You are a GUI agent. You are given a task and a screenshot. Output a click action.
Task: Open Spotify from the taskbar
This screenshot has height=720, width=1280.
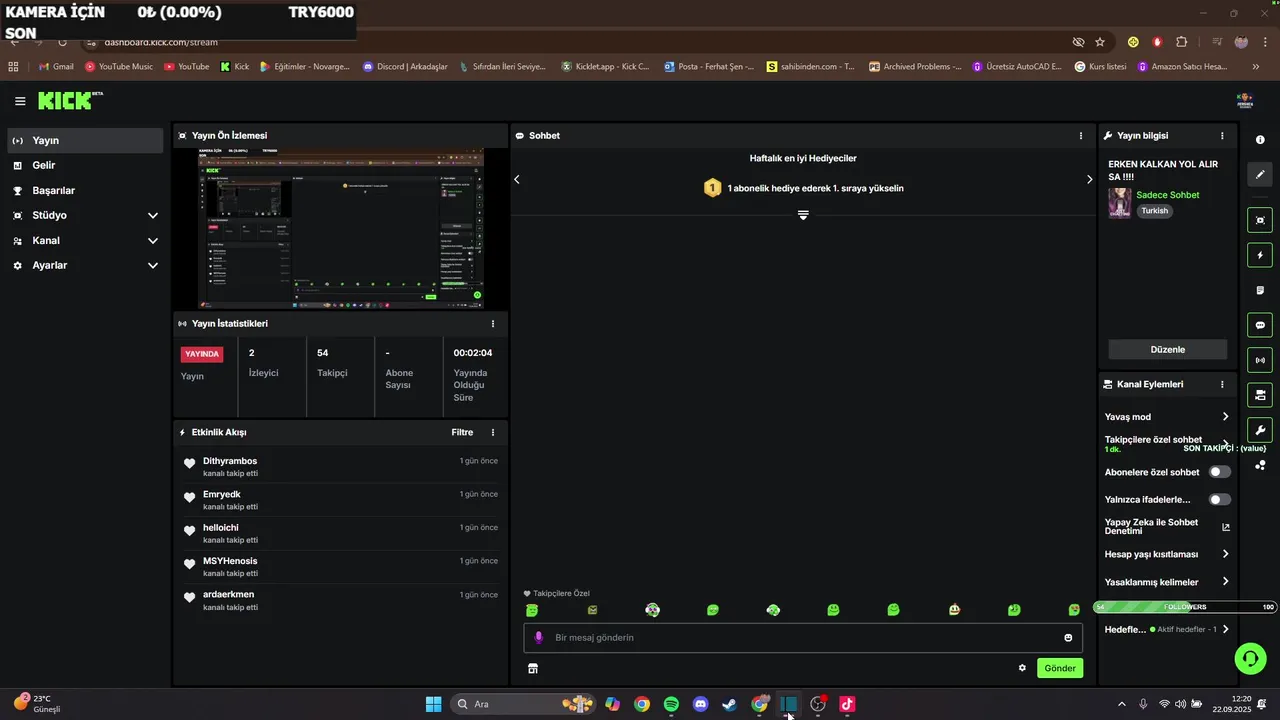(x=671, y=704)
